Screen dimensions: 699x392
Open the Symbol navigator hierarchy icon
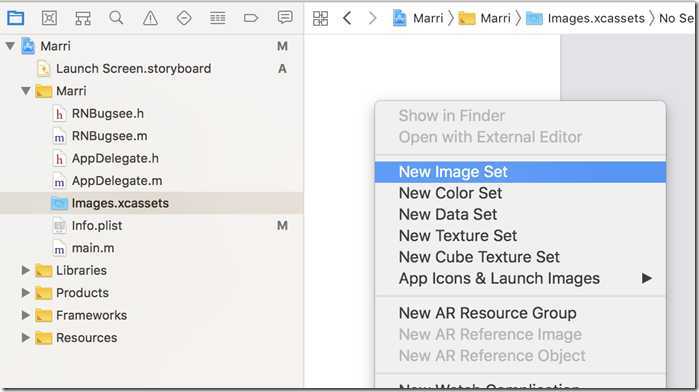[x=83, y=18]
